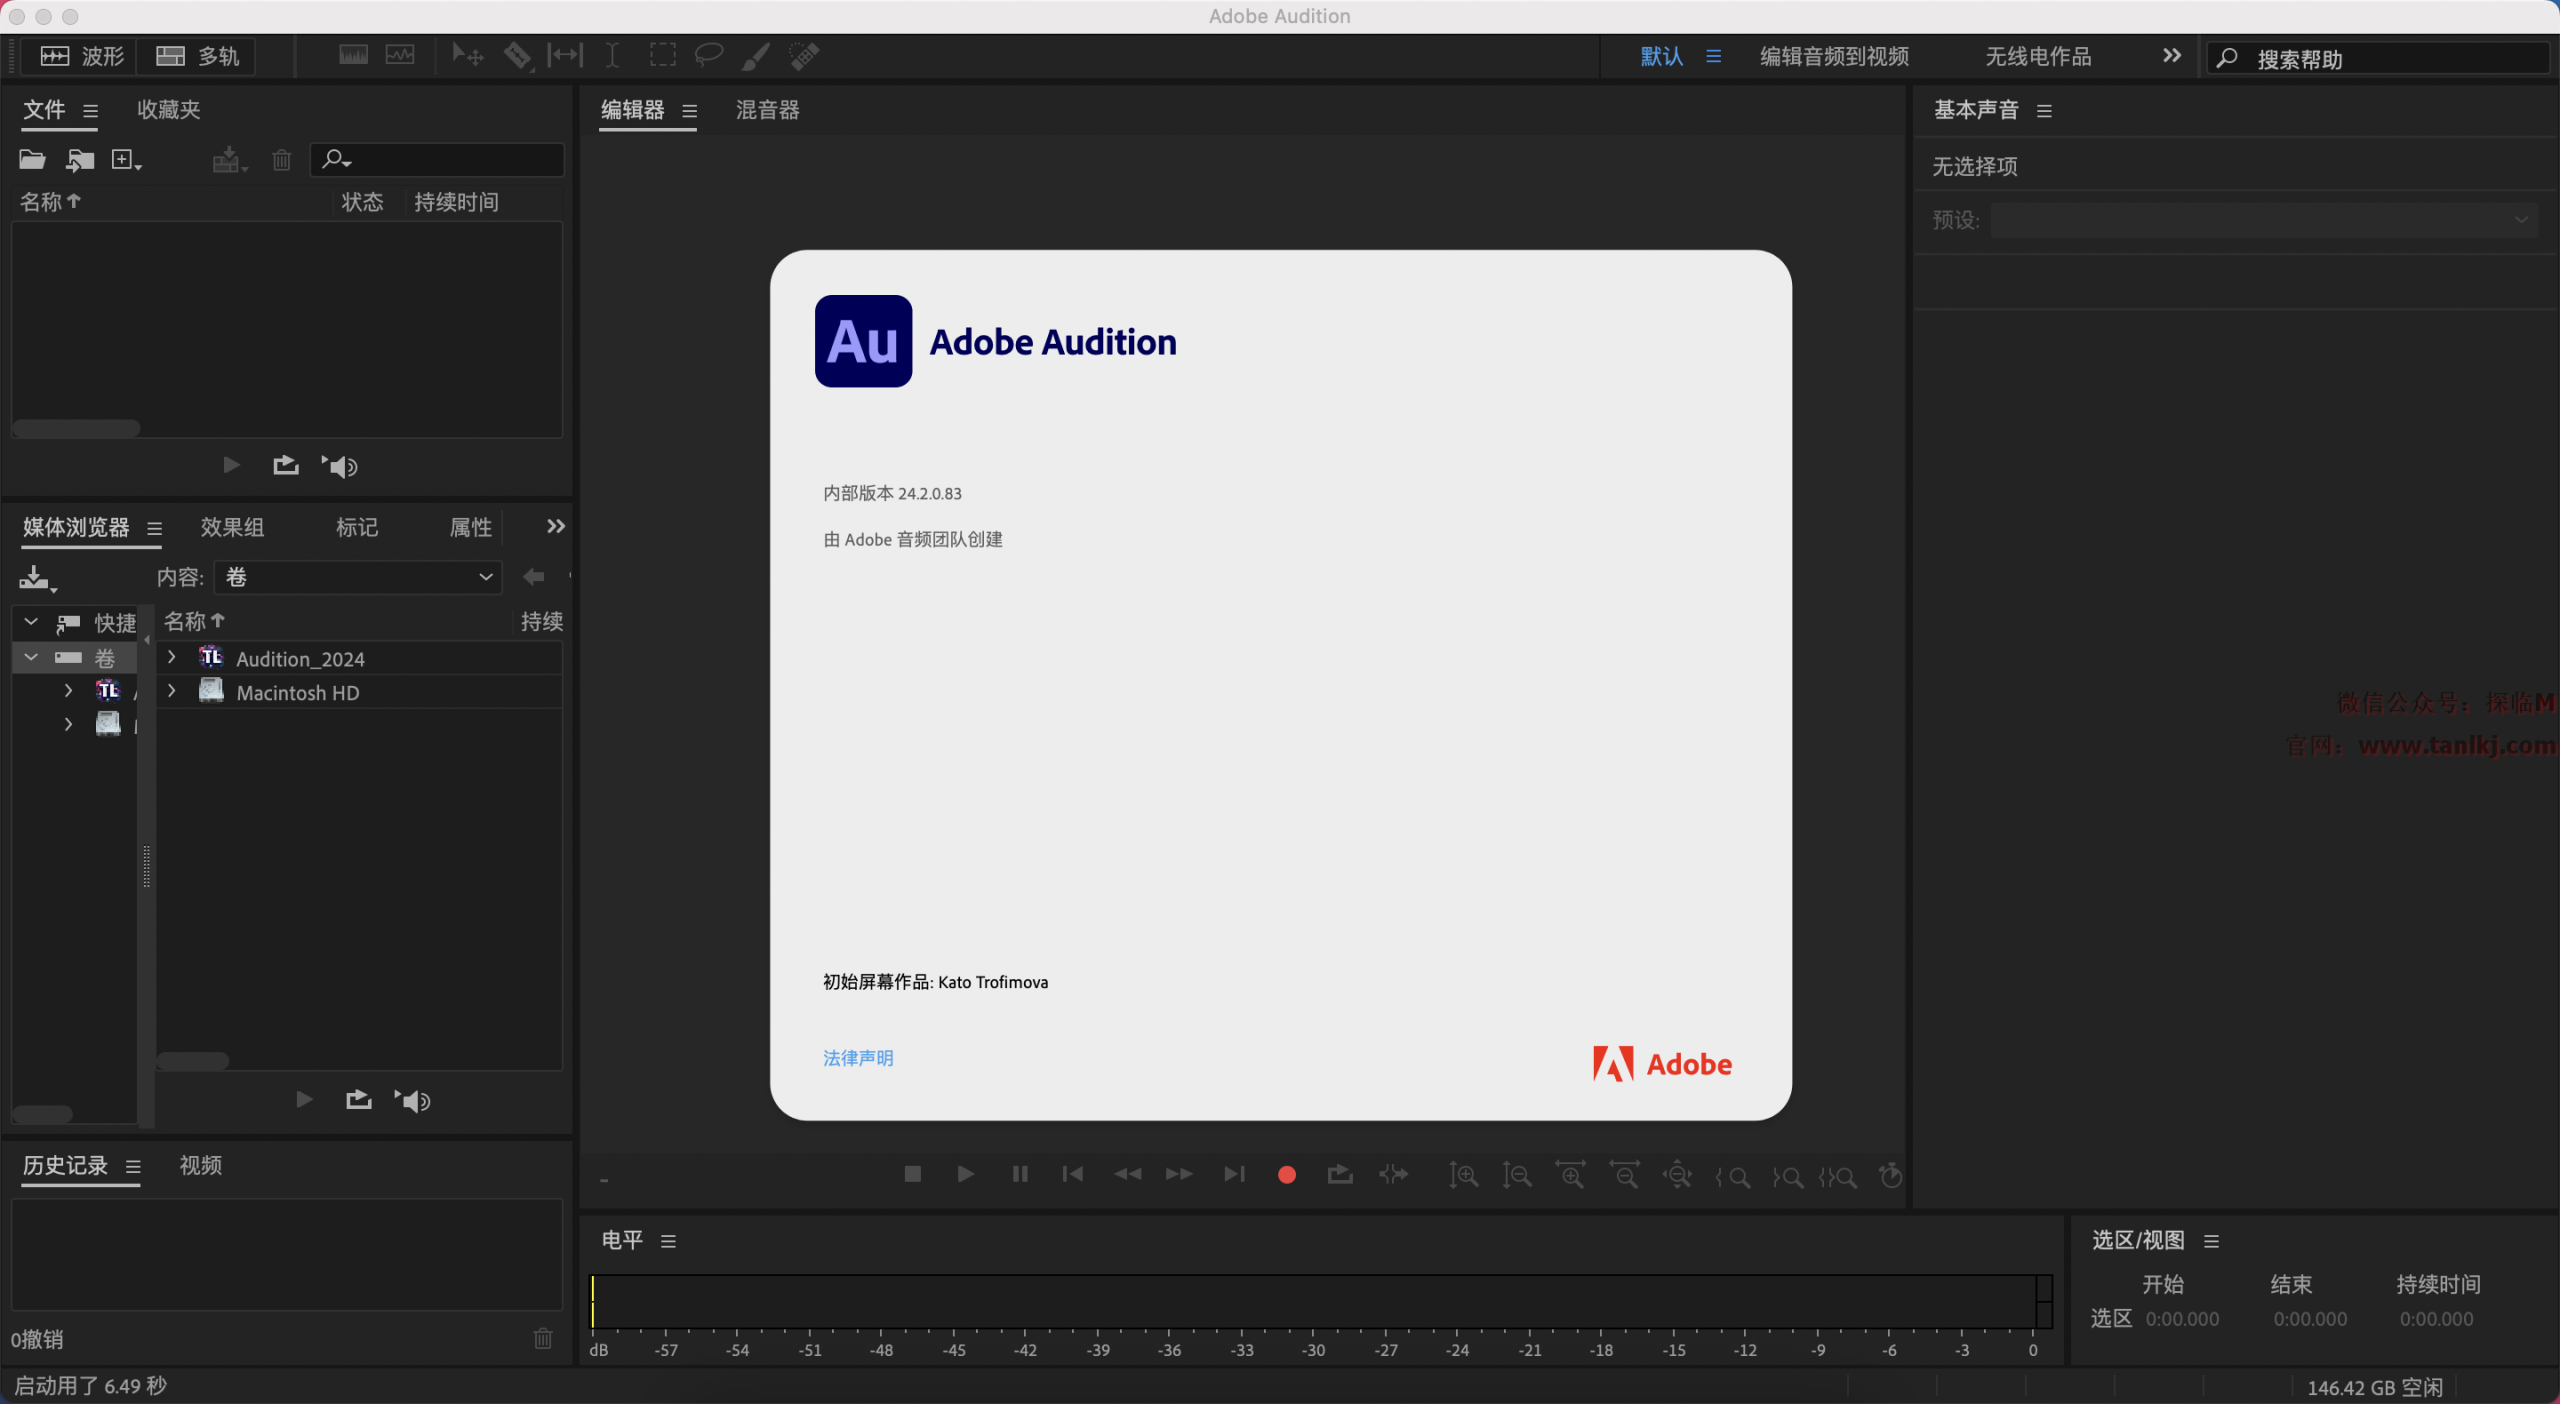Move playhead to previous marker
The image size is (2560, 1404).
pos(1072,1174)
